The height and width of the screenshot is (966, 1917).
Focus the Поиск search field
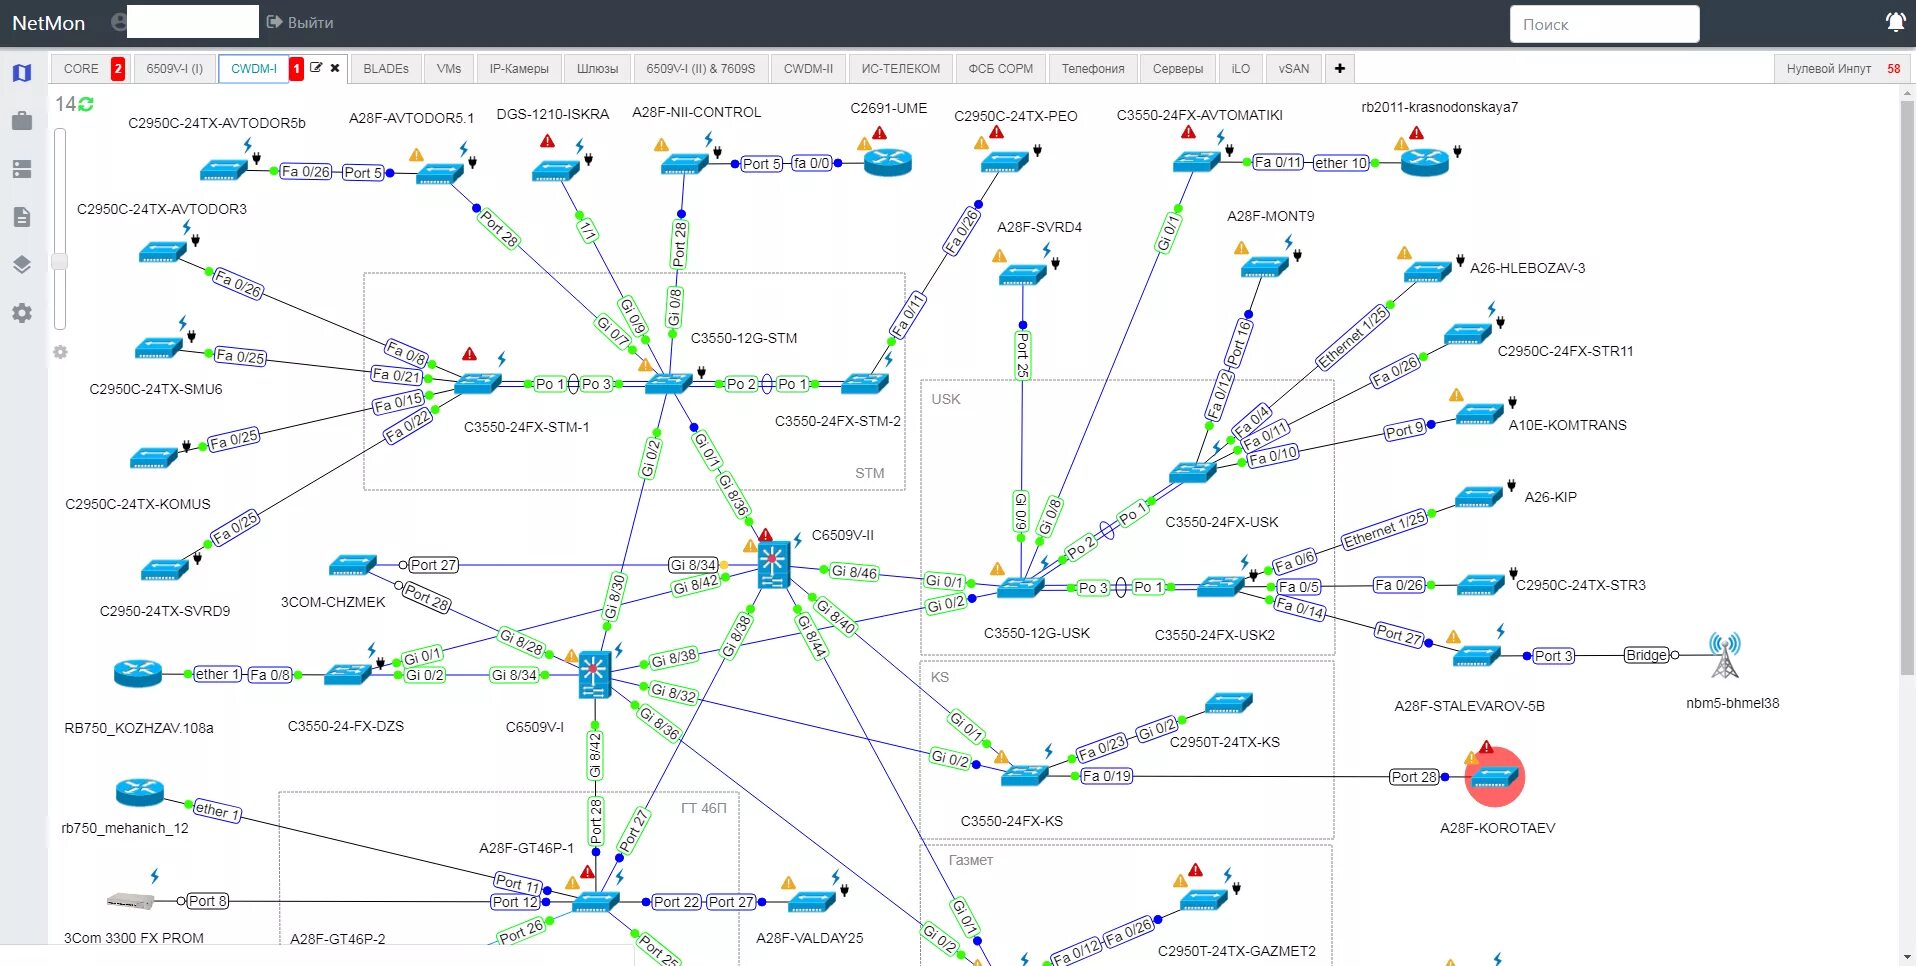[x=1604, y=24]
